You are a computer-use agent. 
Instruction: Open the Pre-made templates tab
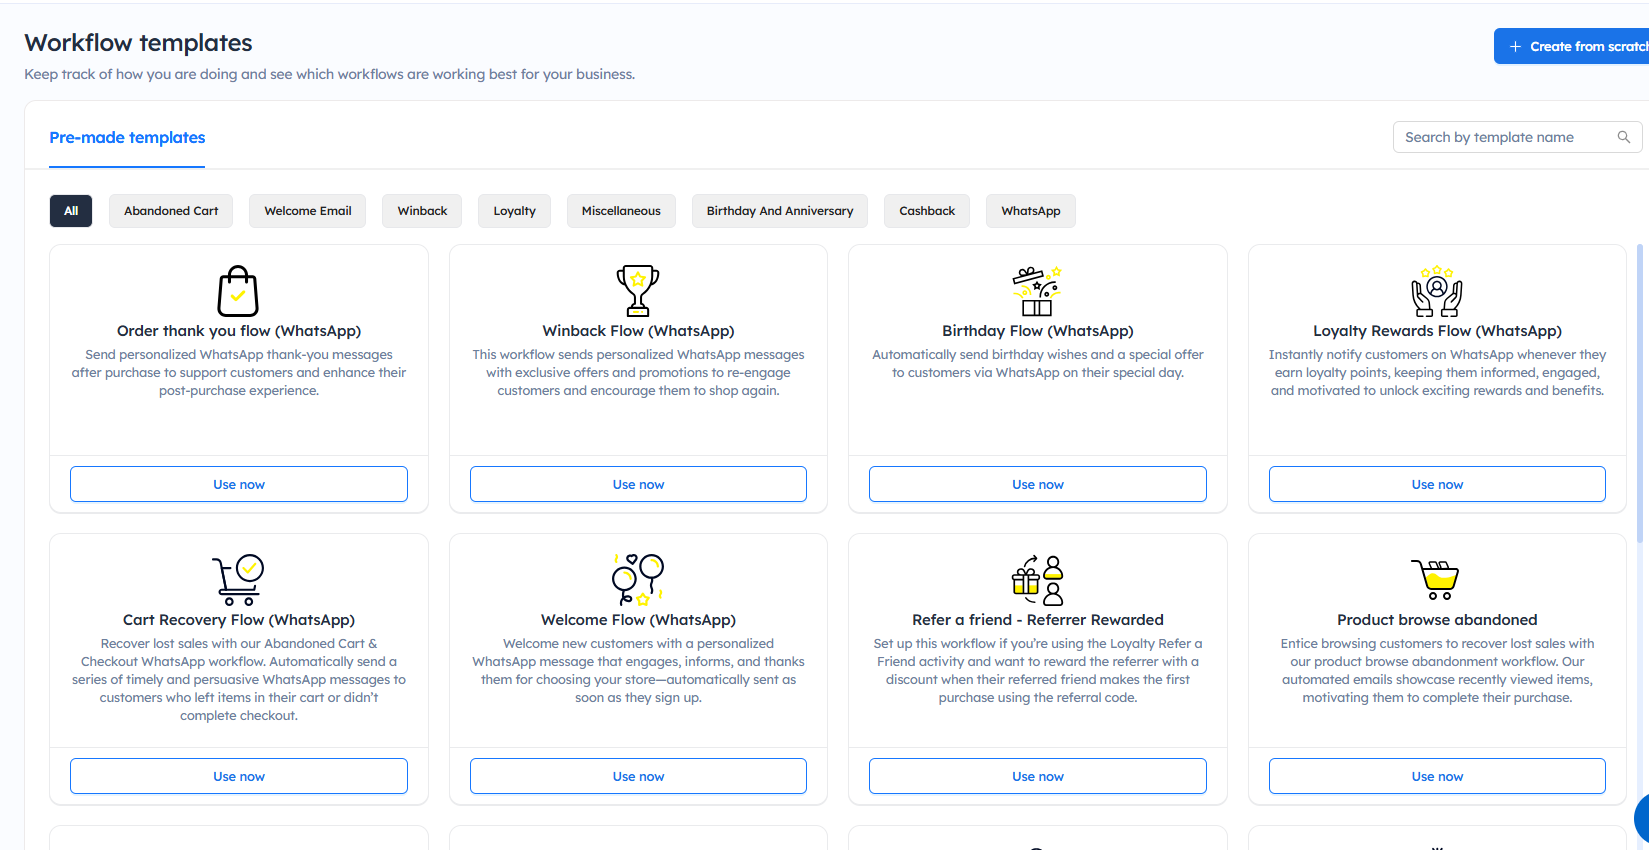point(127,138)
